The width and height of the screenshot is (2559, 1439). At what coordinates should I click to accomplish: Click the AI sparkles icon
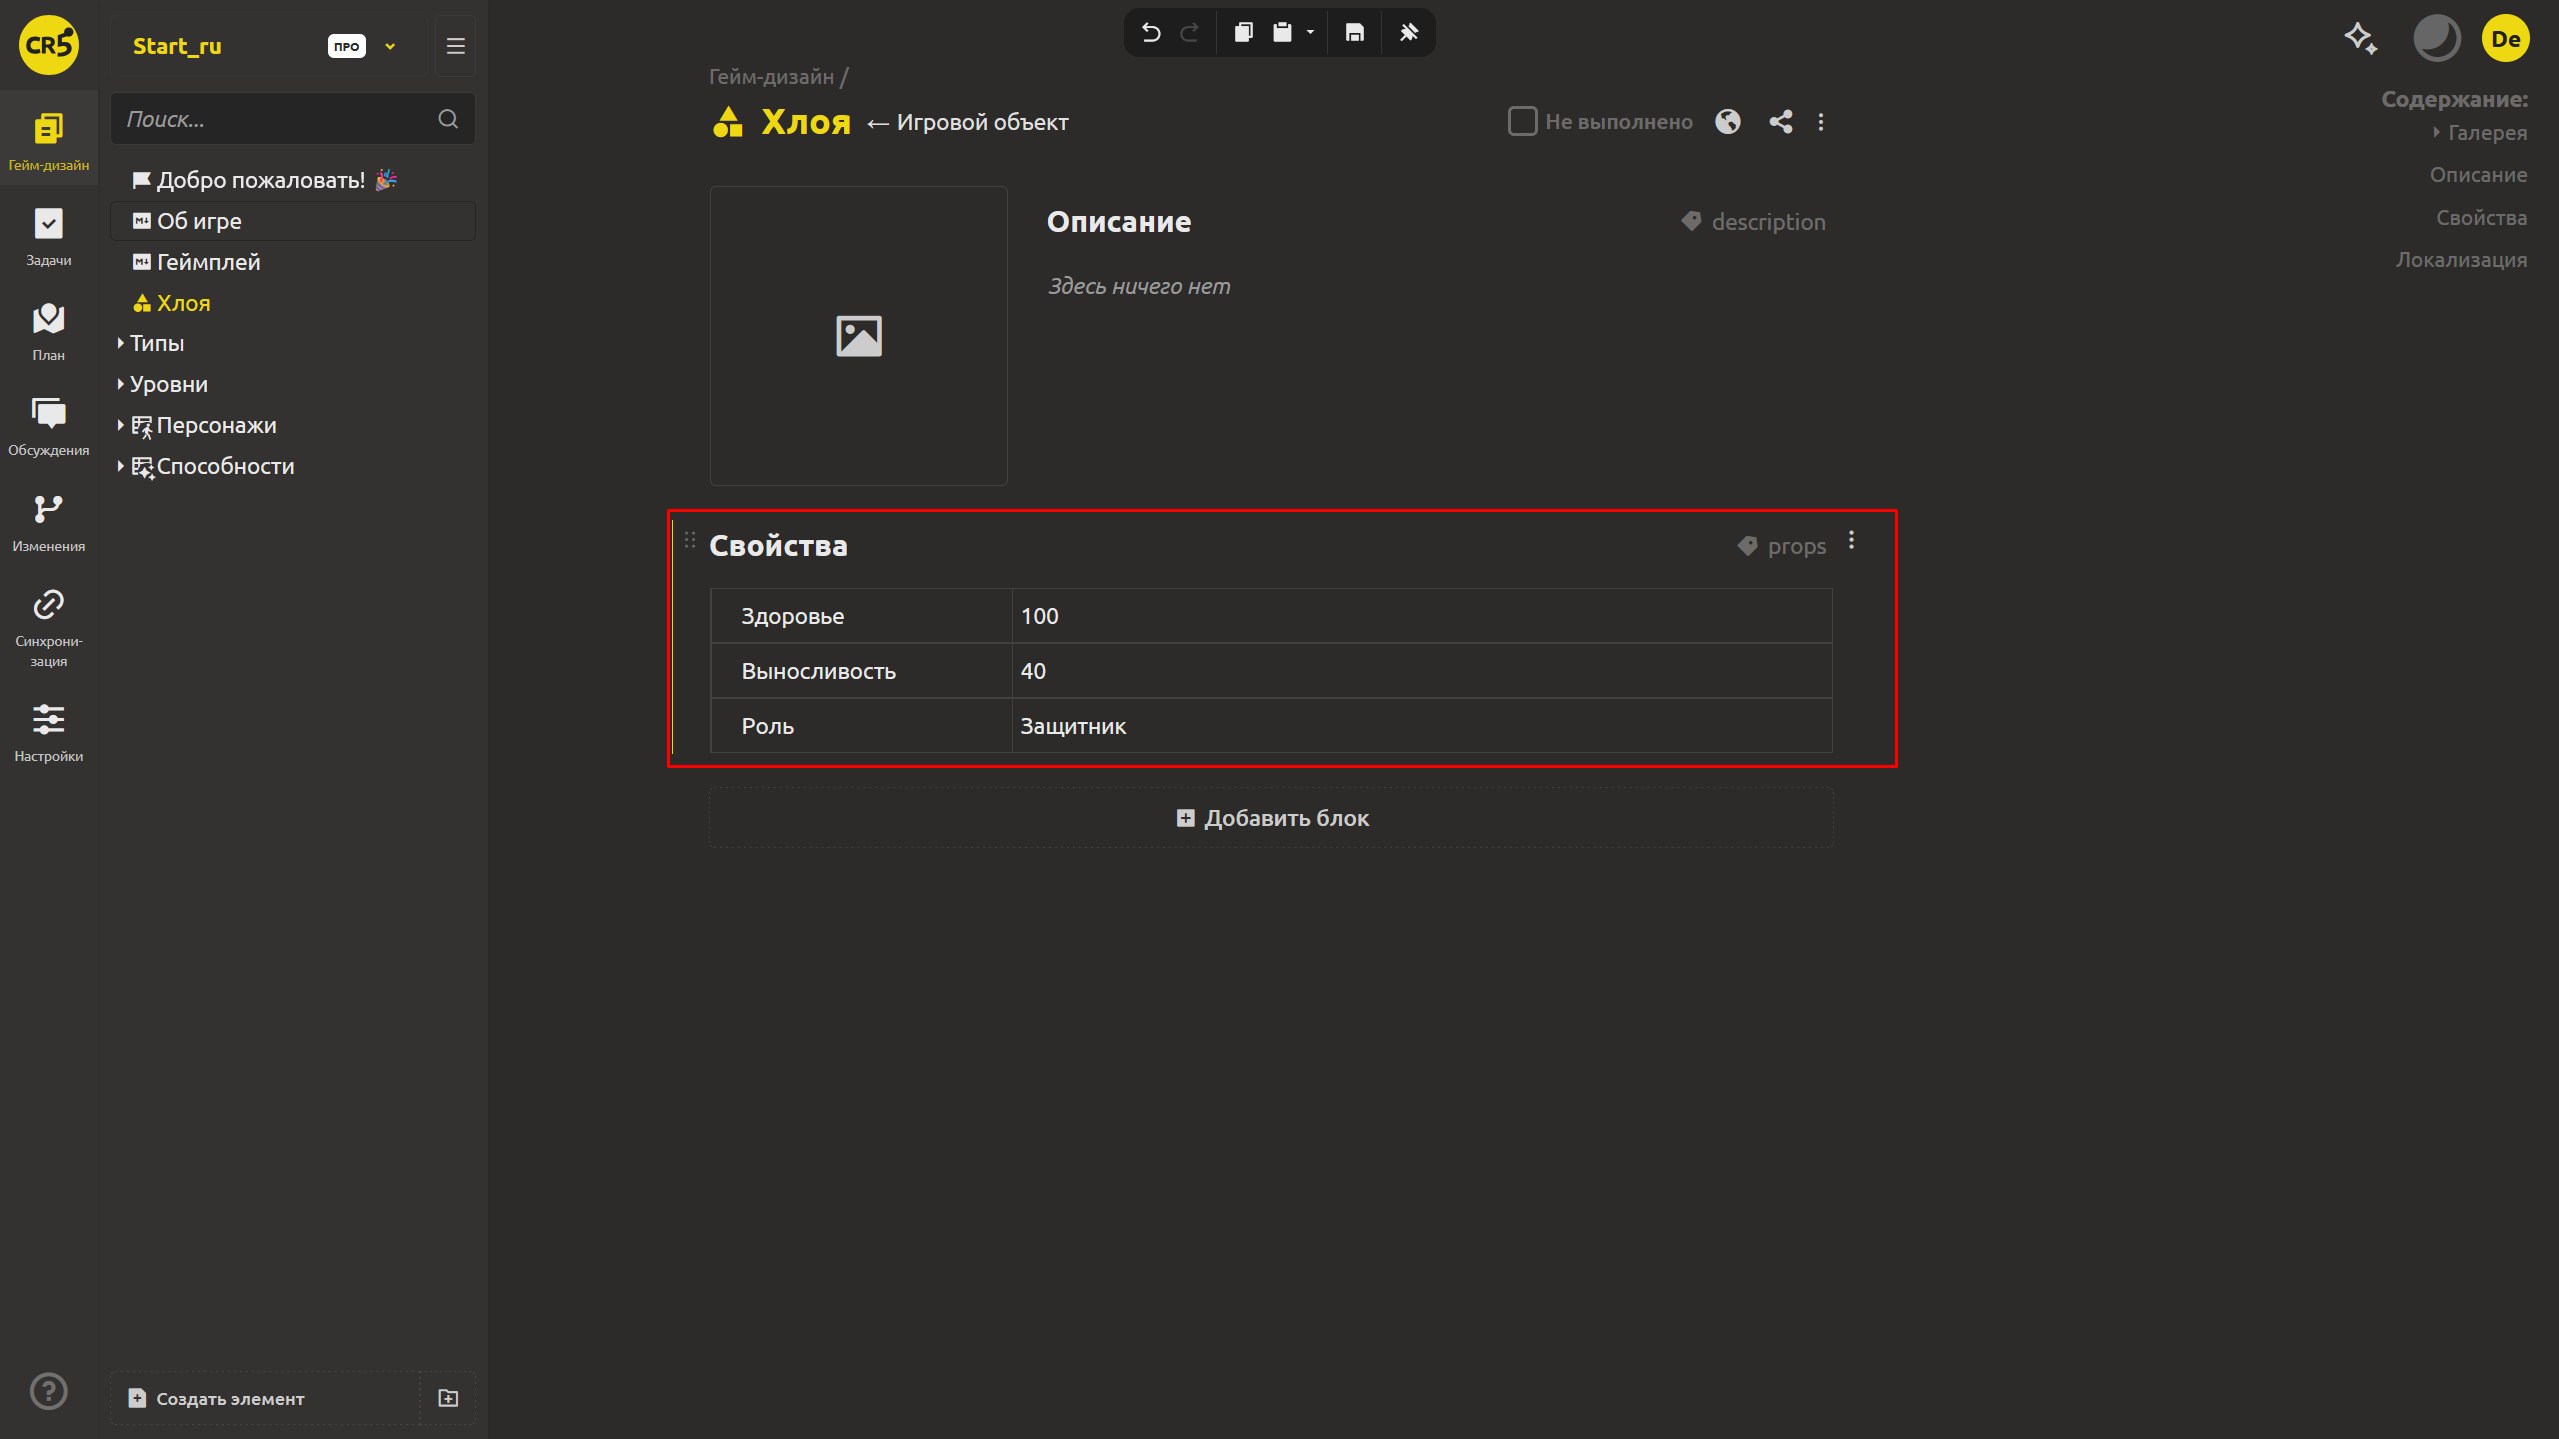(x=2361, y=39)
